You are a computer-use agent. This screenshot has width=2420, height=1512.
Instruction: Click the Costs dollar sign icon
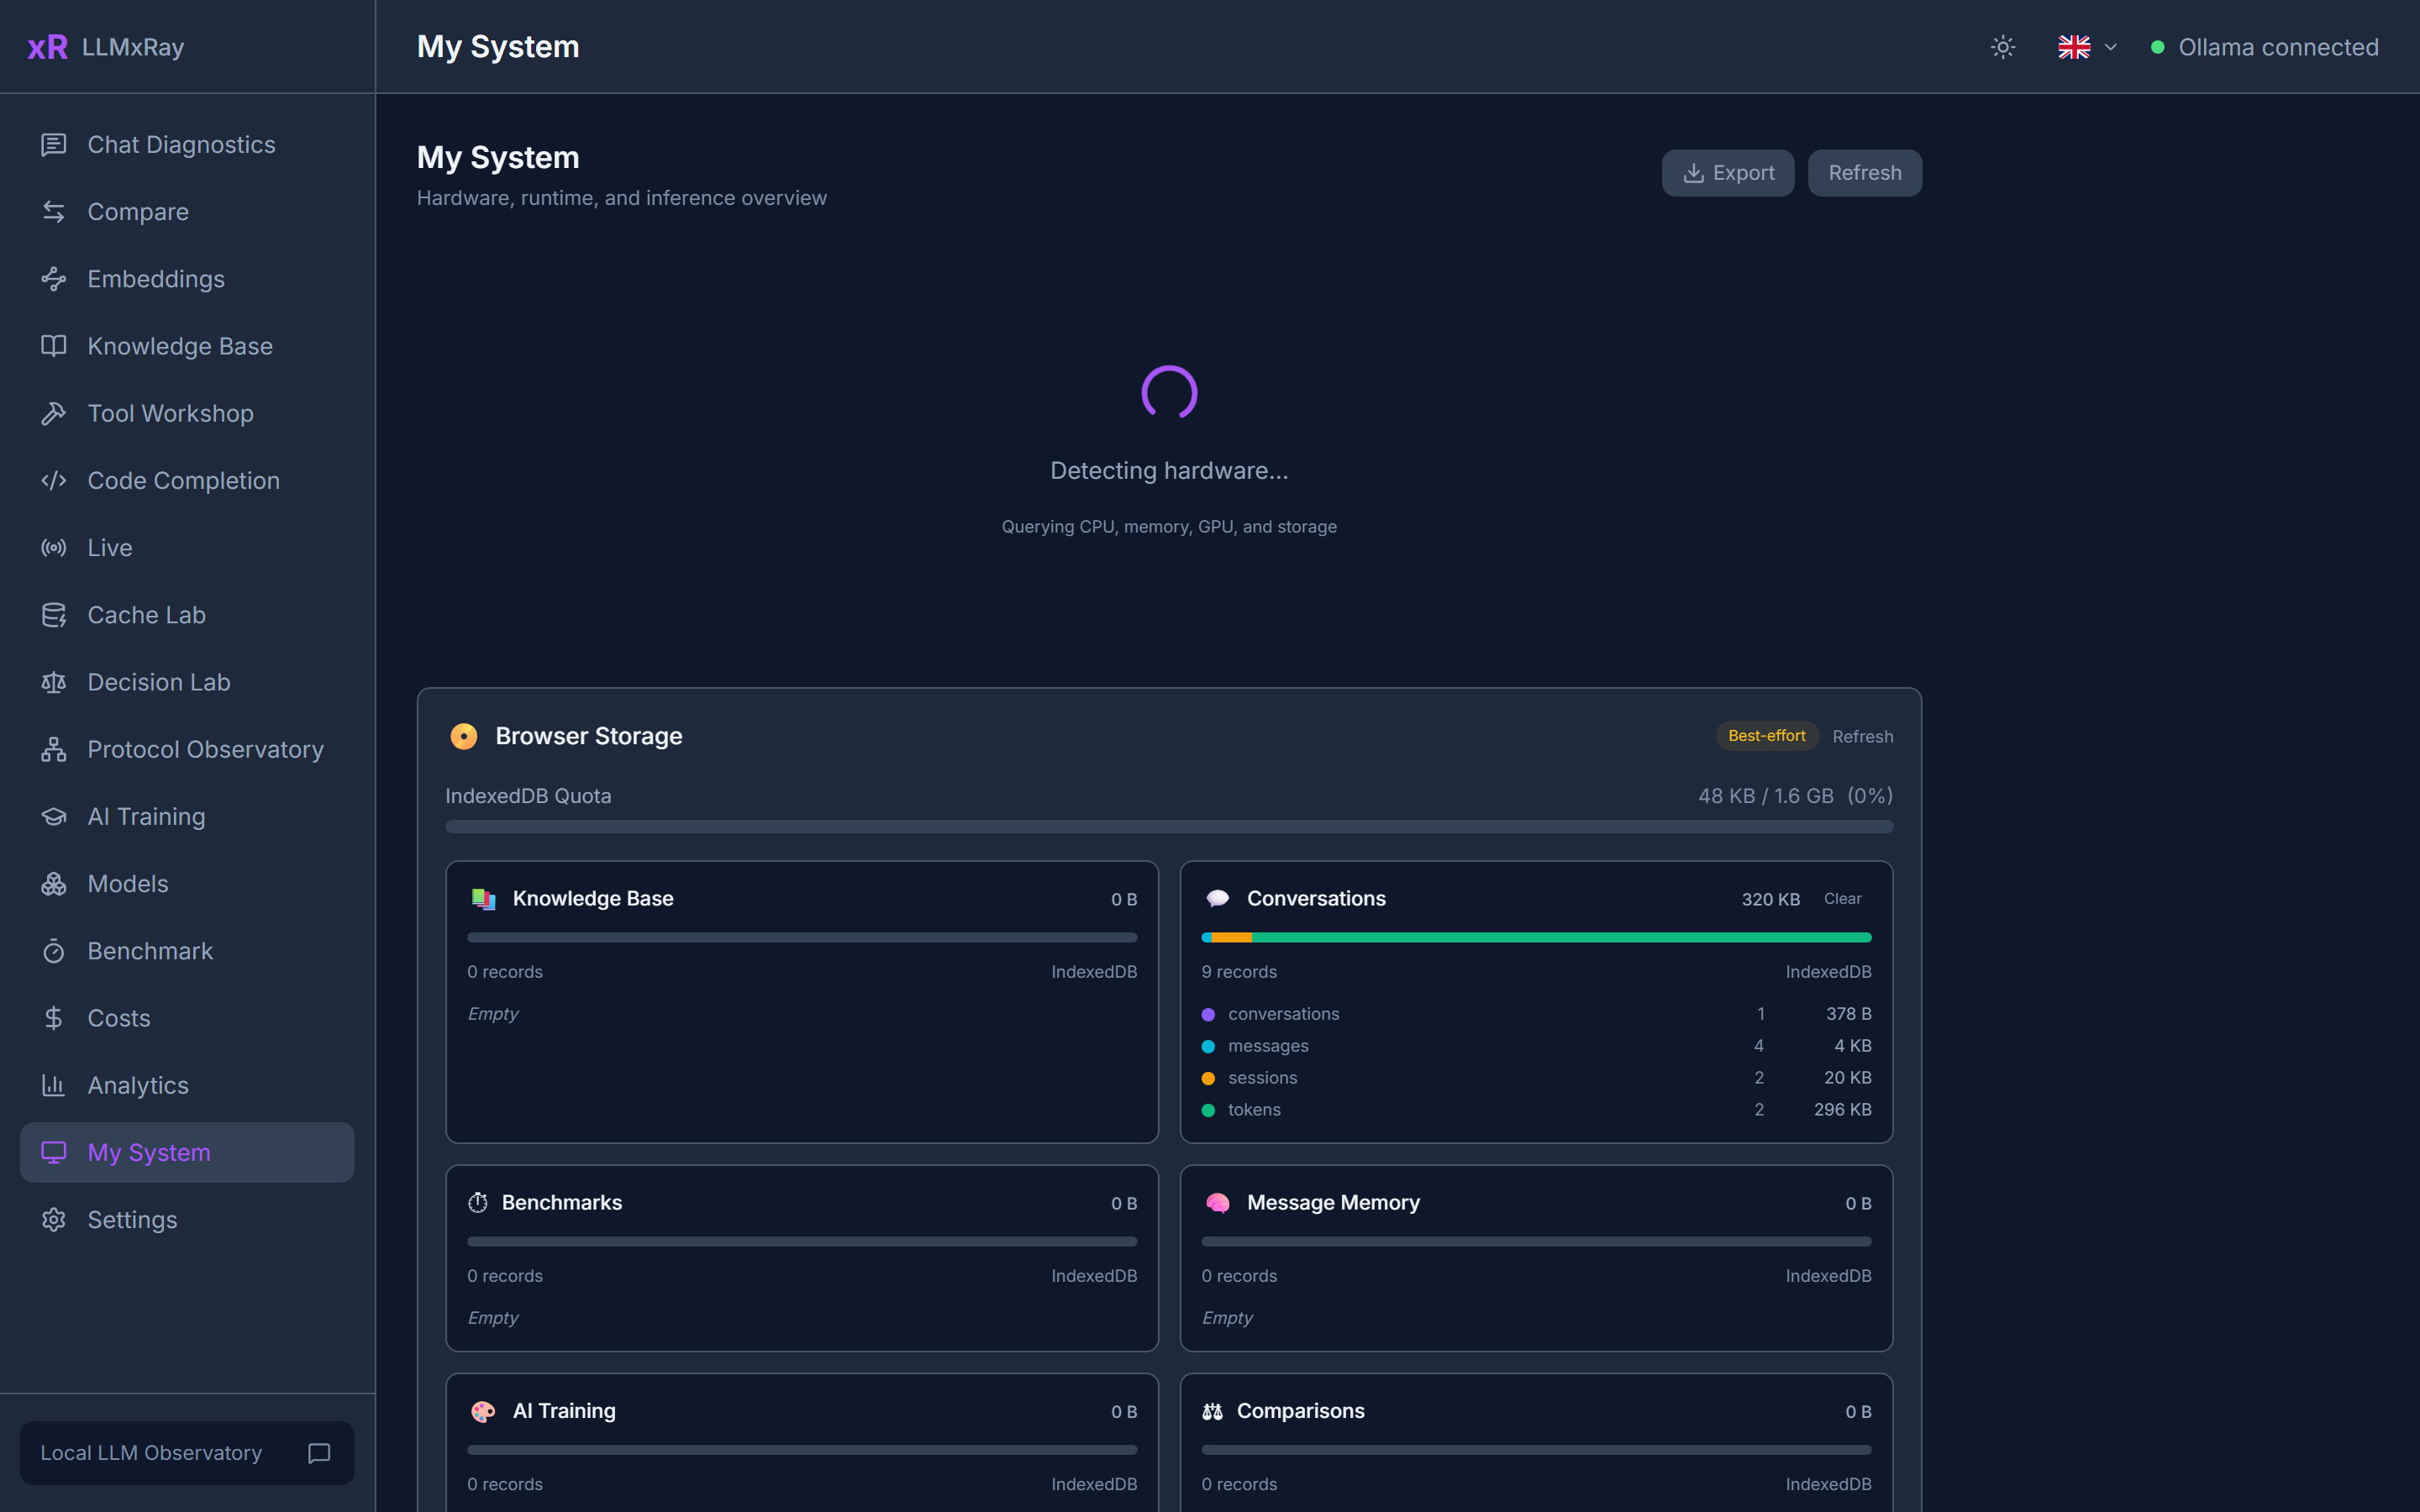pos(54,1018)
